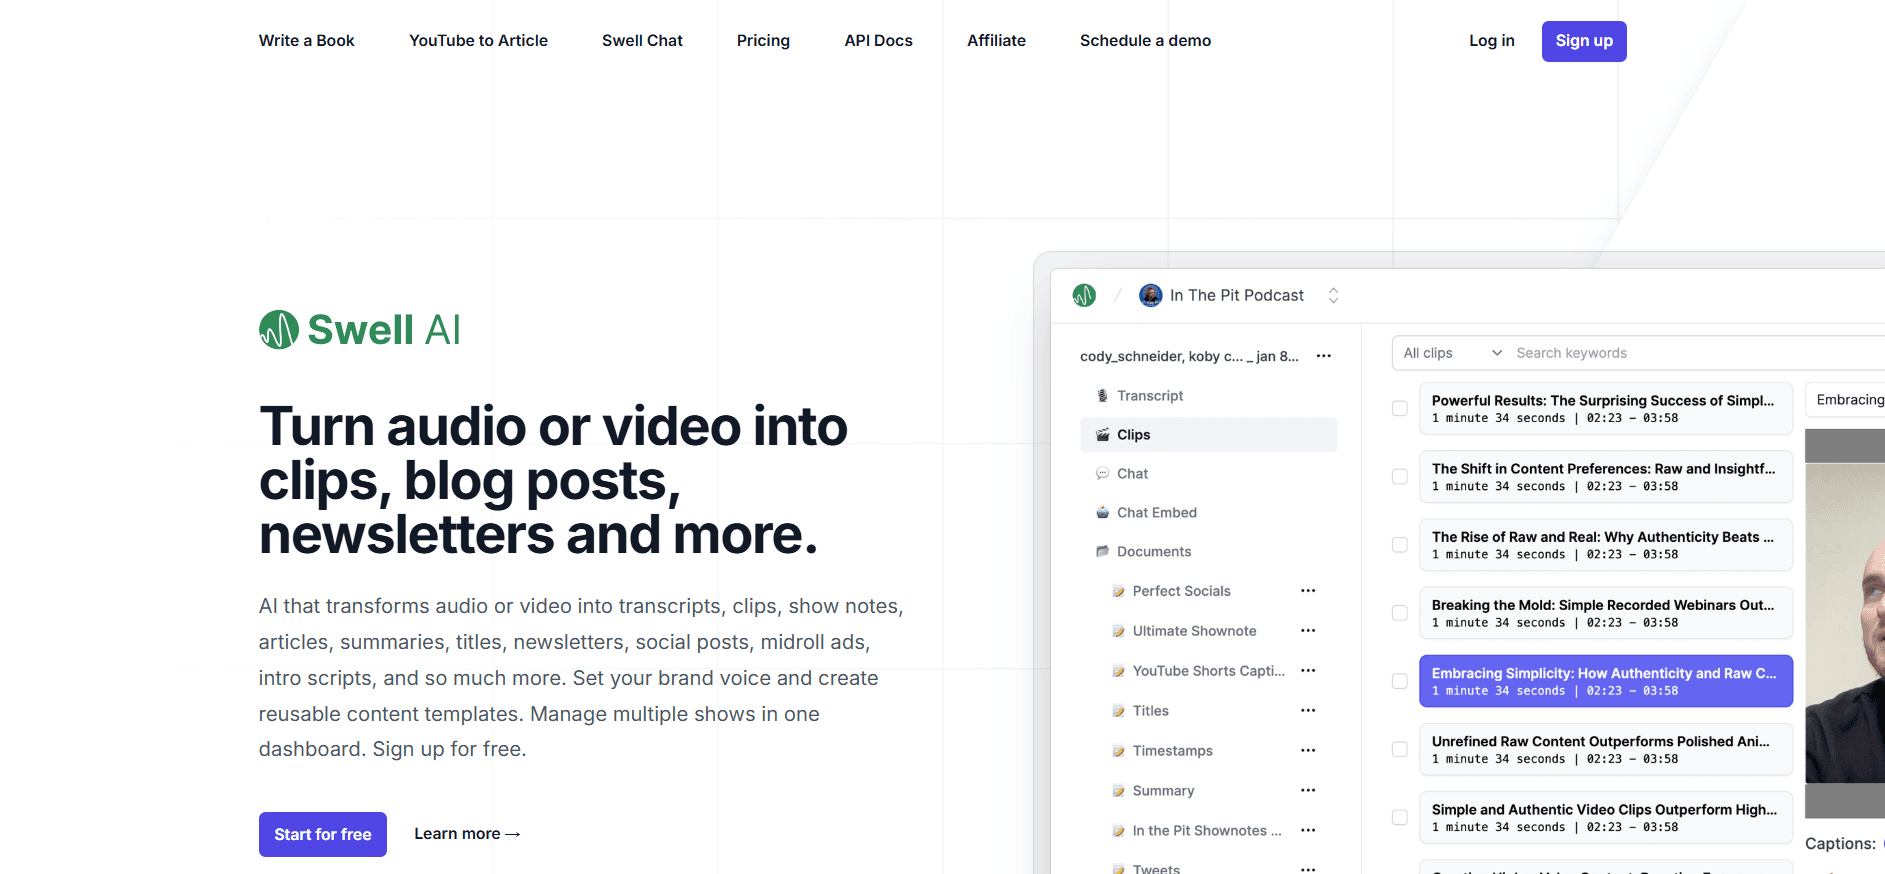Click the YouTube Shorts Capti document icon
The image size is (1885, 874).
click(1119, 671)
